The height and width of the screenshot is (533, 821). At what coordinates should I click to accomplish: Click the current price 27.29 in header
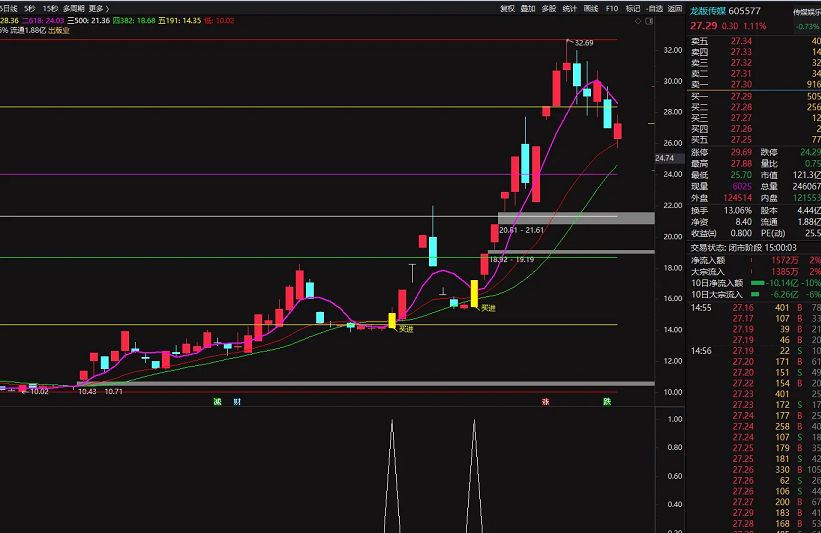(703, 26)
